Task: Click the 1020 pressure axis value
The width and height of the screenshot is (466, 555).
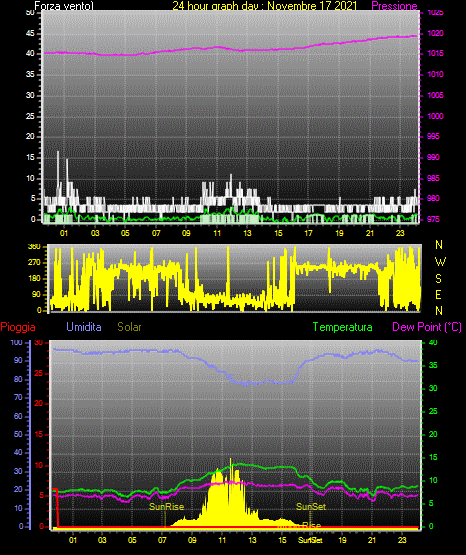Action: point(435,33)
